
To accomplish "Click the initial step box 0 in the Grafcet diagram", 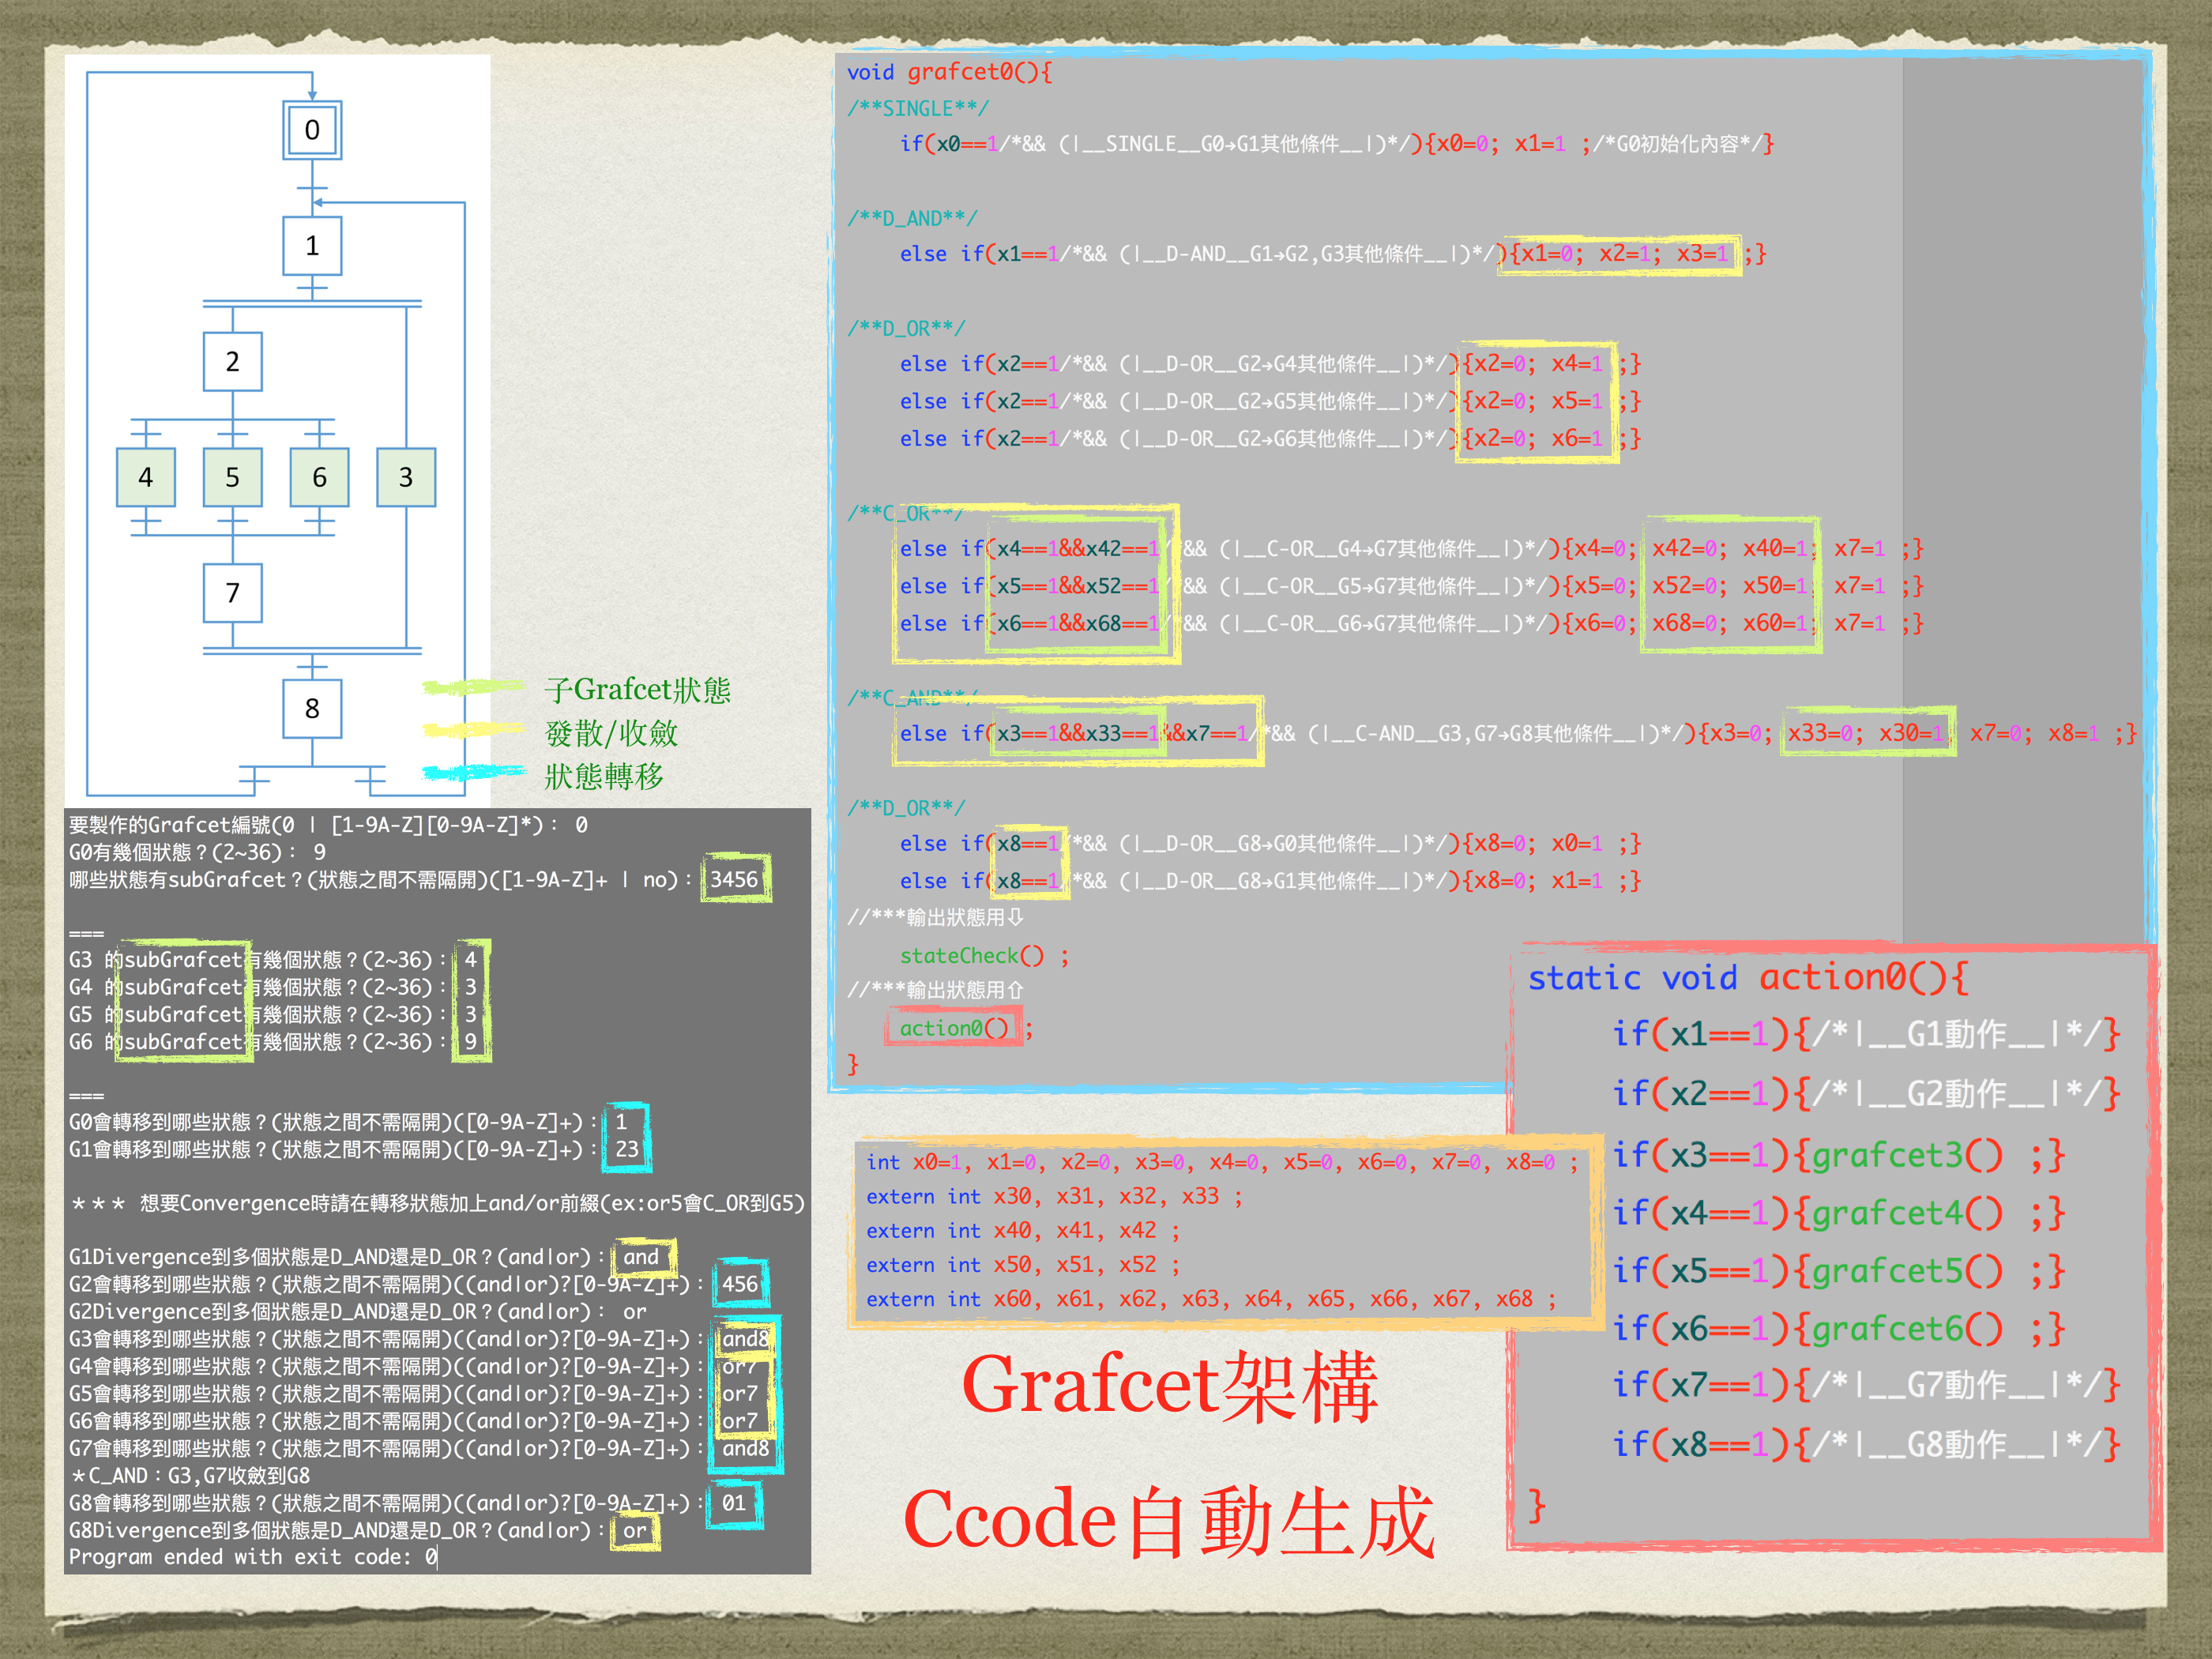I will coord(312,130).
